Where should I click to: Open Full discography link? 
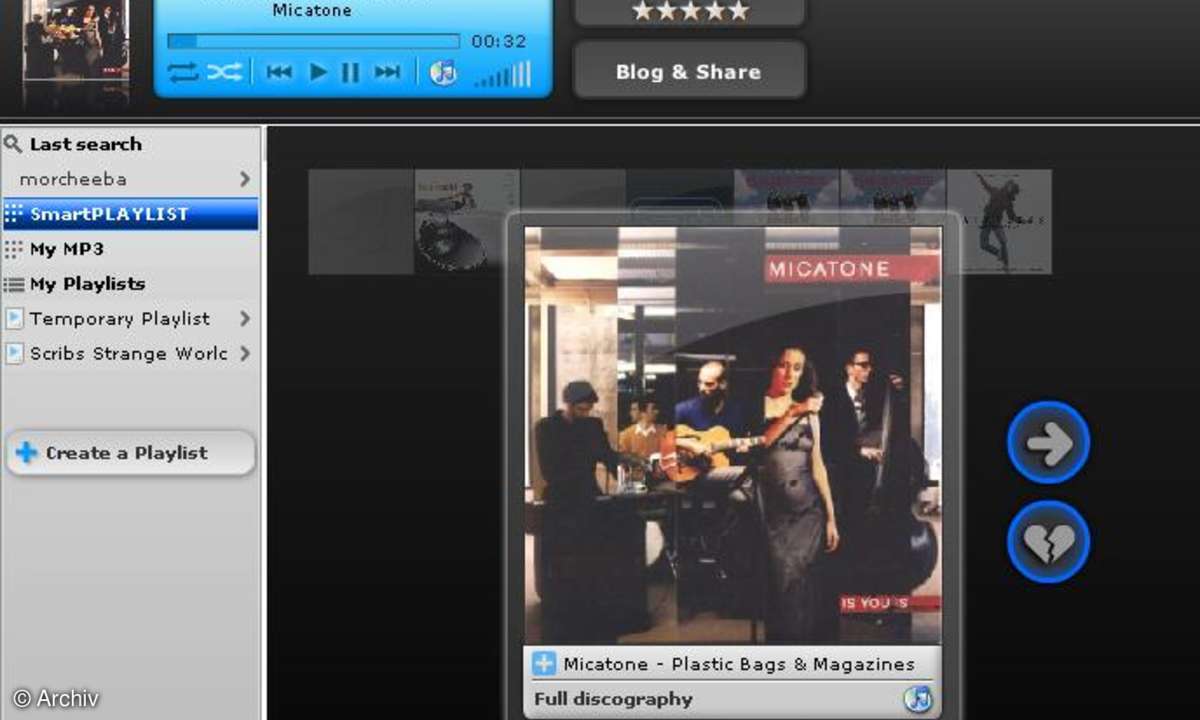613,699
